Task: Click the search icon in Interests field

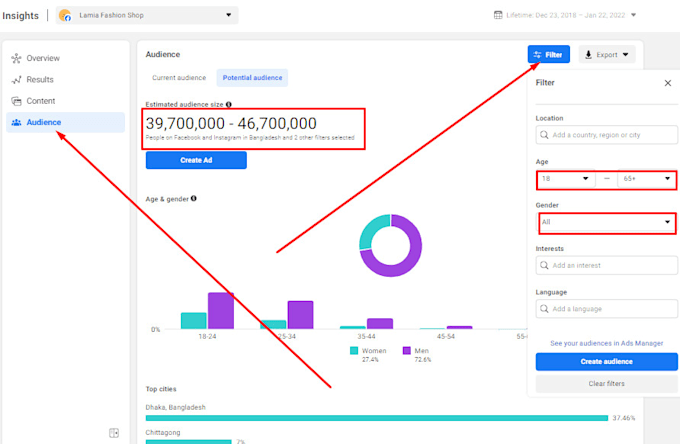Action: point(544,265)
